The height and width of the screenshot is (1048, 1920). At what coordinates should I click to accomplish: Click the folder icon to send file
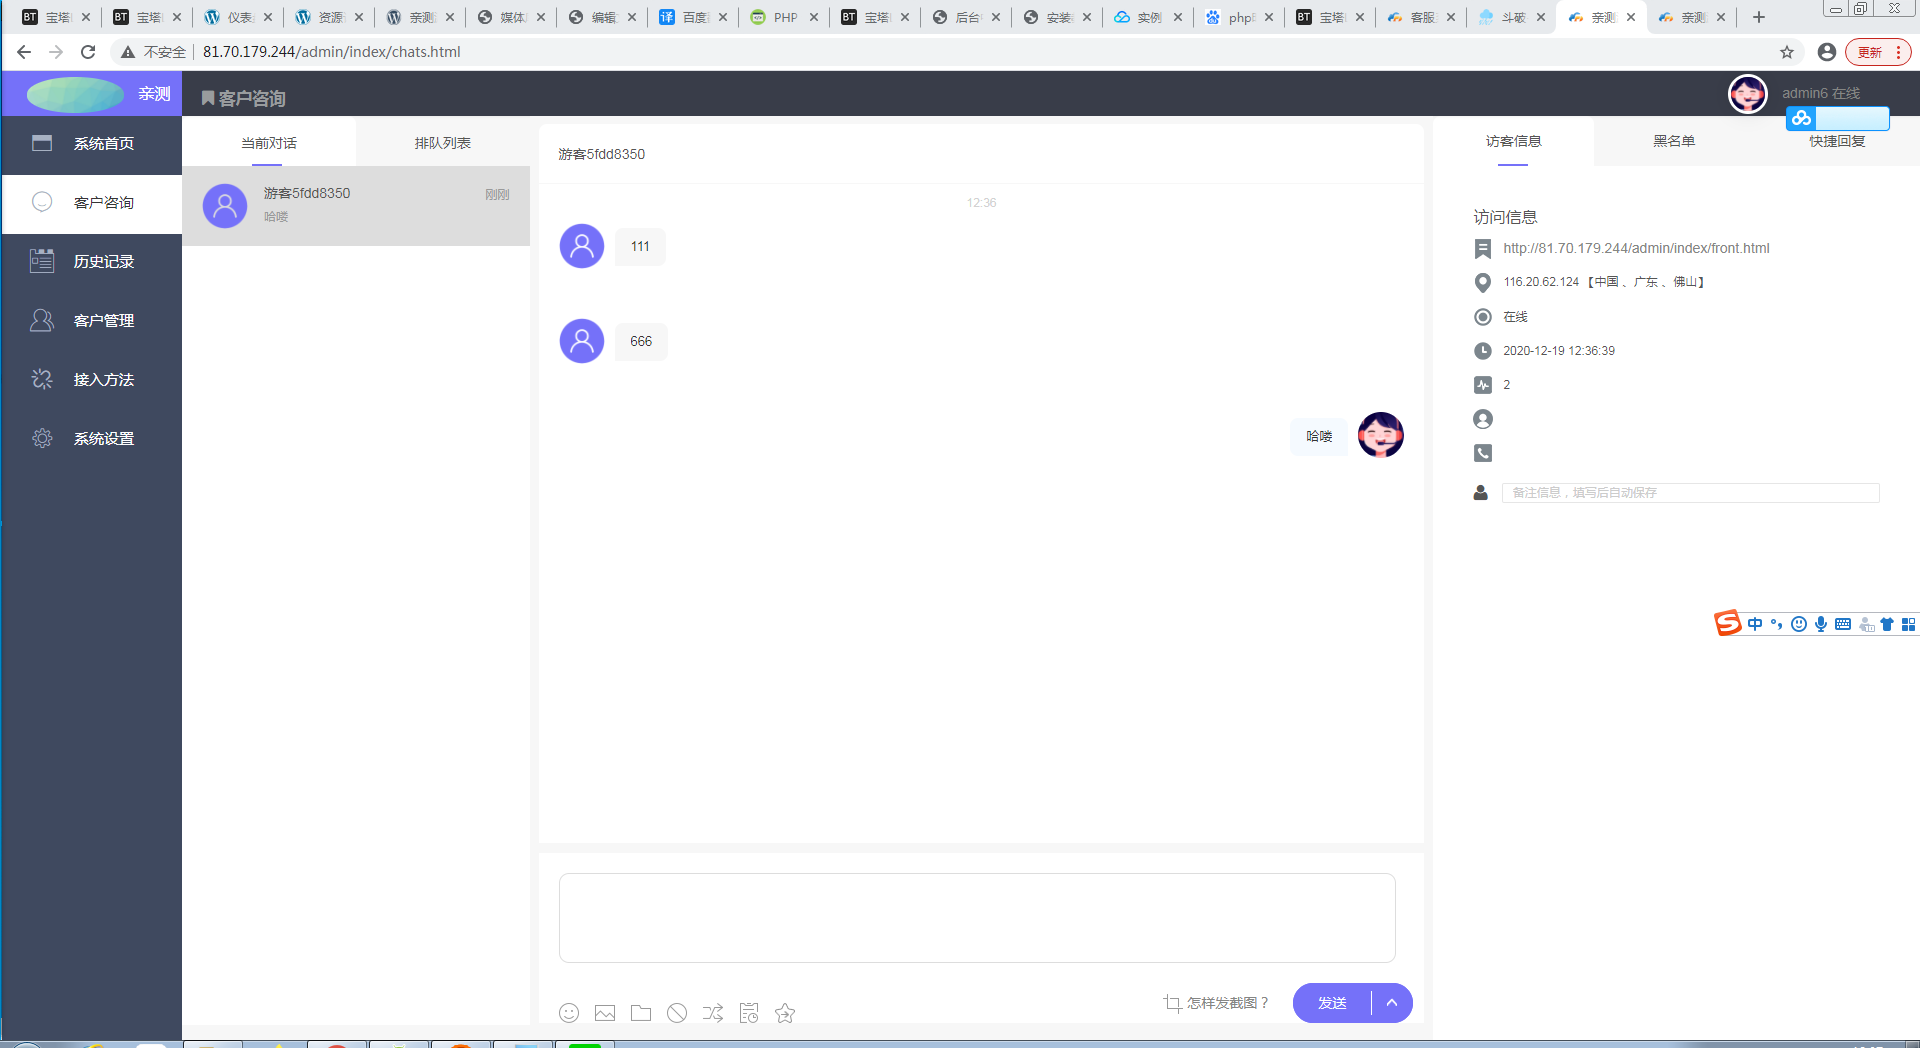[x=641, y=1013]
